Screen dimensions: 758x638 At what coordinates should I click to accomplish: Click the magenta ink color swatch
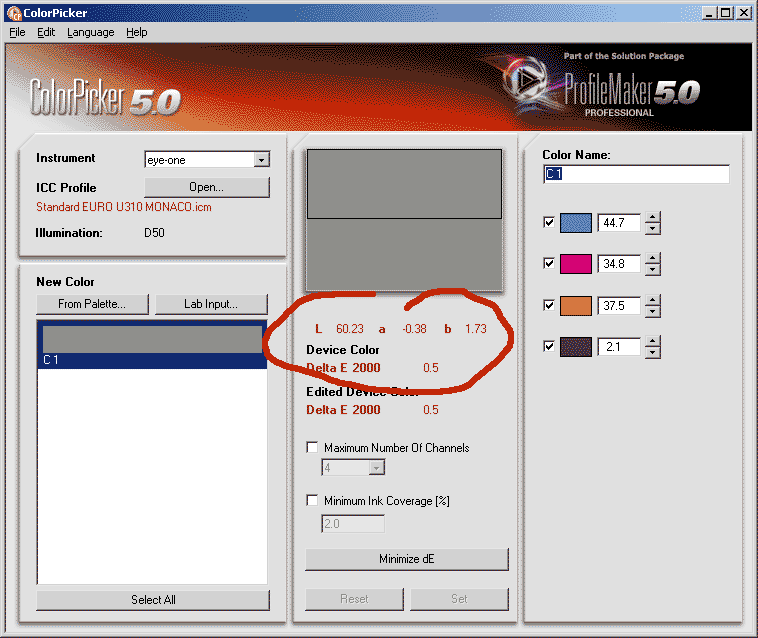point(576,264)
